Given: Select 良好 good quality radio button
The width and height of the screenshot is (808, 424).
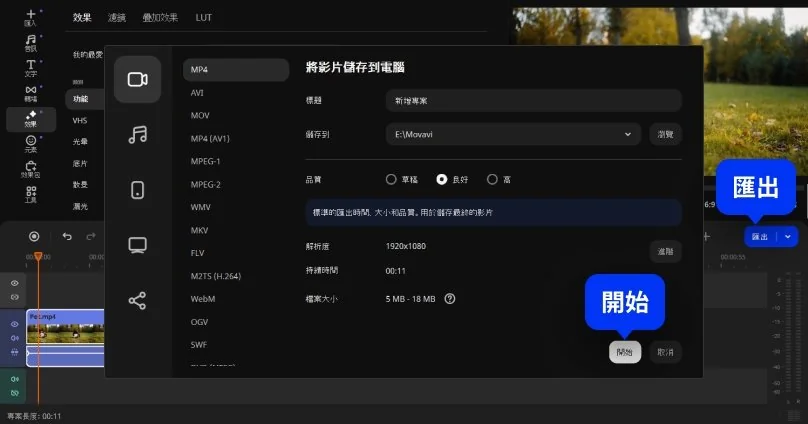Looking at the screenshot, I should click(x=442, y=179).
